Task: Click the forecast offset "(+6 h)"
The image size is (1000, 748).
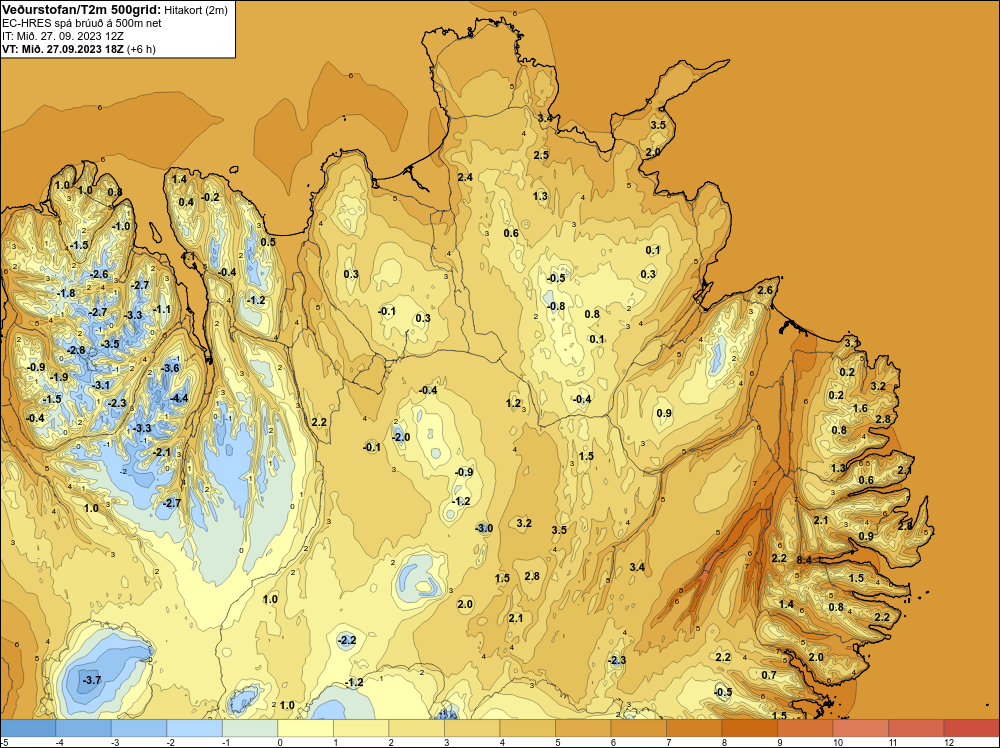Action: (x=142, y=49)
